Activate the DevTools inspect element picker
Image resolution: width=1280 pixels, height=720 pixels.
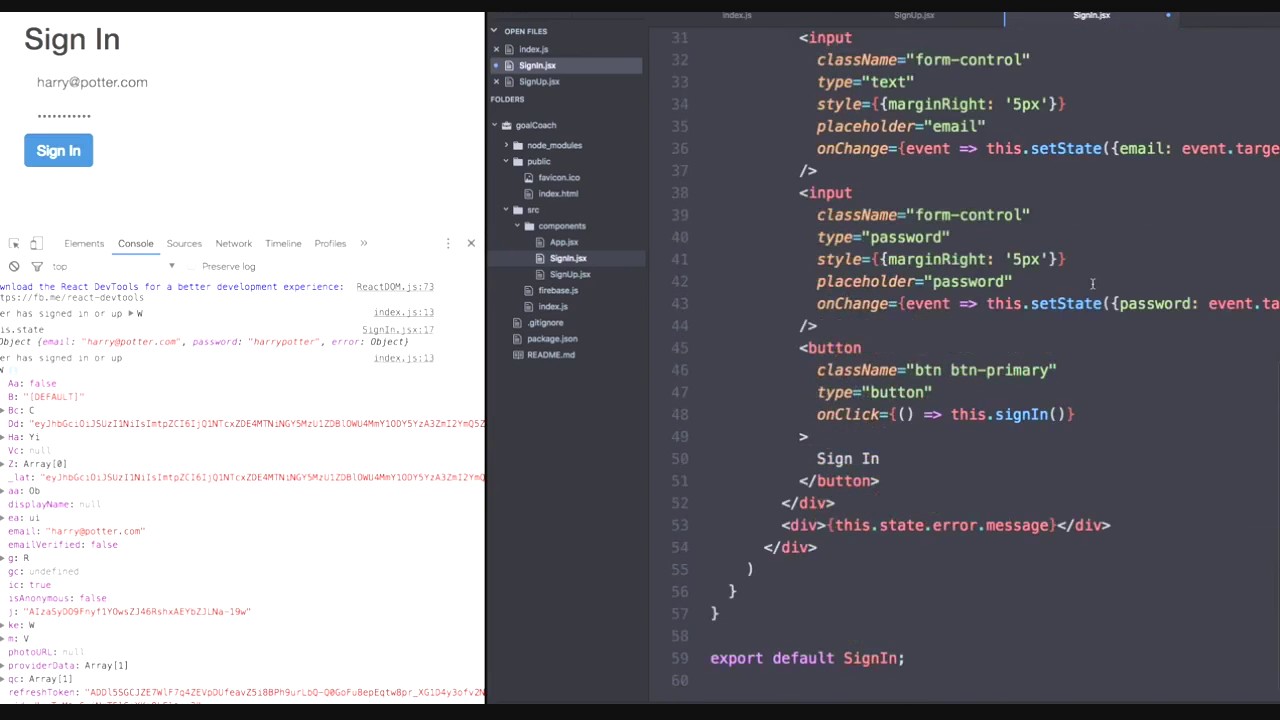click(14, 243)
